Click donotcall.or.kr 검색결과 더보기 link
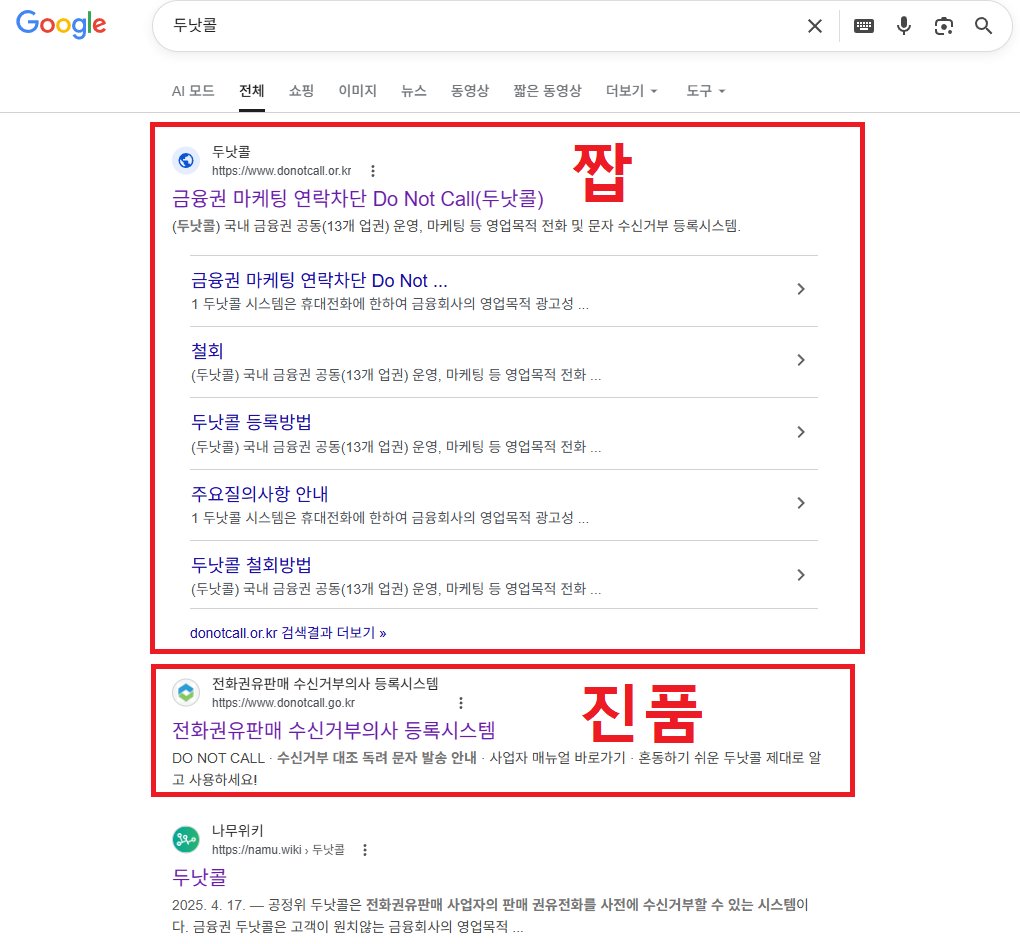The height and width of the screenshot is (944, 1020). click(x=288, y=633)
